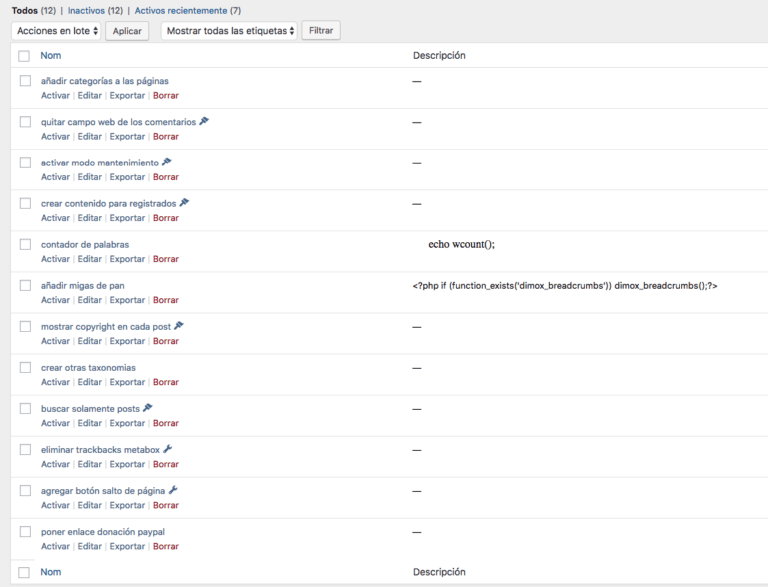Screen dimensions: 768x587
Task: Borrar the añadir categorías a las páginas snippet
Action: pos(166,96)
